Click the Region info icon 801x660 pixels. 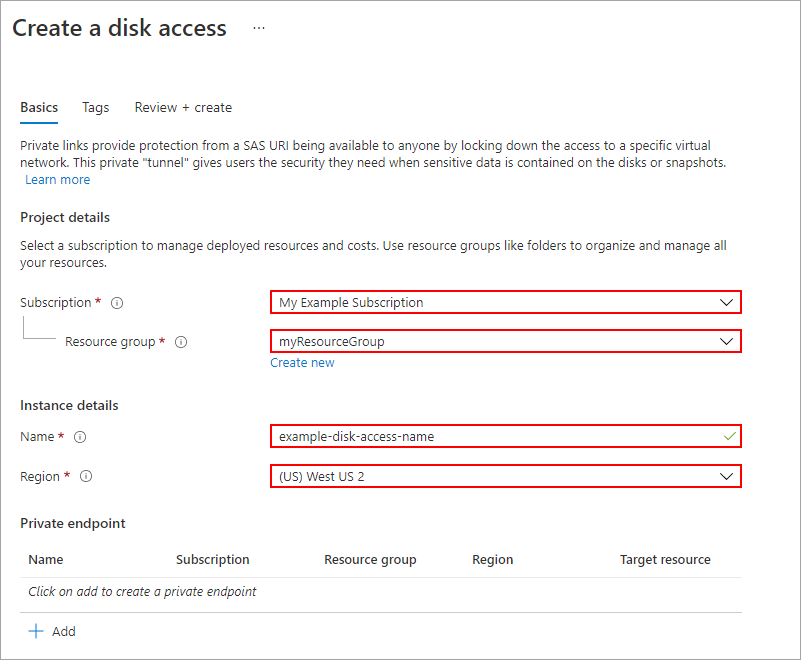86,477
